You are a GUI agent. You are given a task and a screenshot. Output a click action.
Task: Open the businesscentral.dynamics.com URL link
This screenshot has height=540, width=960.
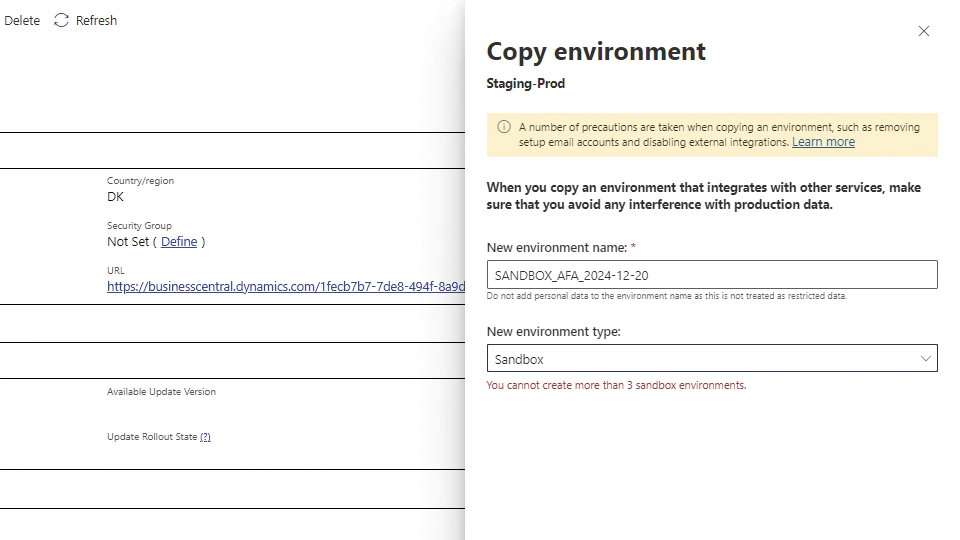285,286
